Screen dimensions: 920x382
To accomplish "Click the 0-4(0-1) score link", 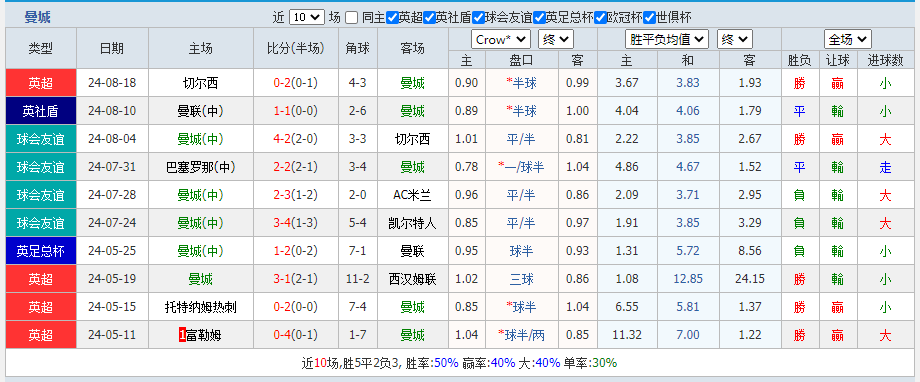I will [296, 335].
